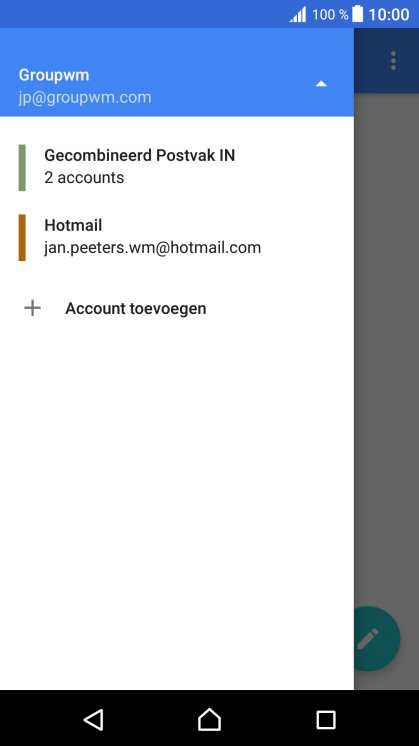Screen dimensions: 419x746
Task: Tap the orange Hotmail account color bar
Action: (x=22, y=237)
